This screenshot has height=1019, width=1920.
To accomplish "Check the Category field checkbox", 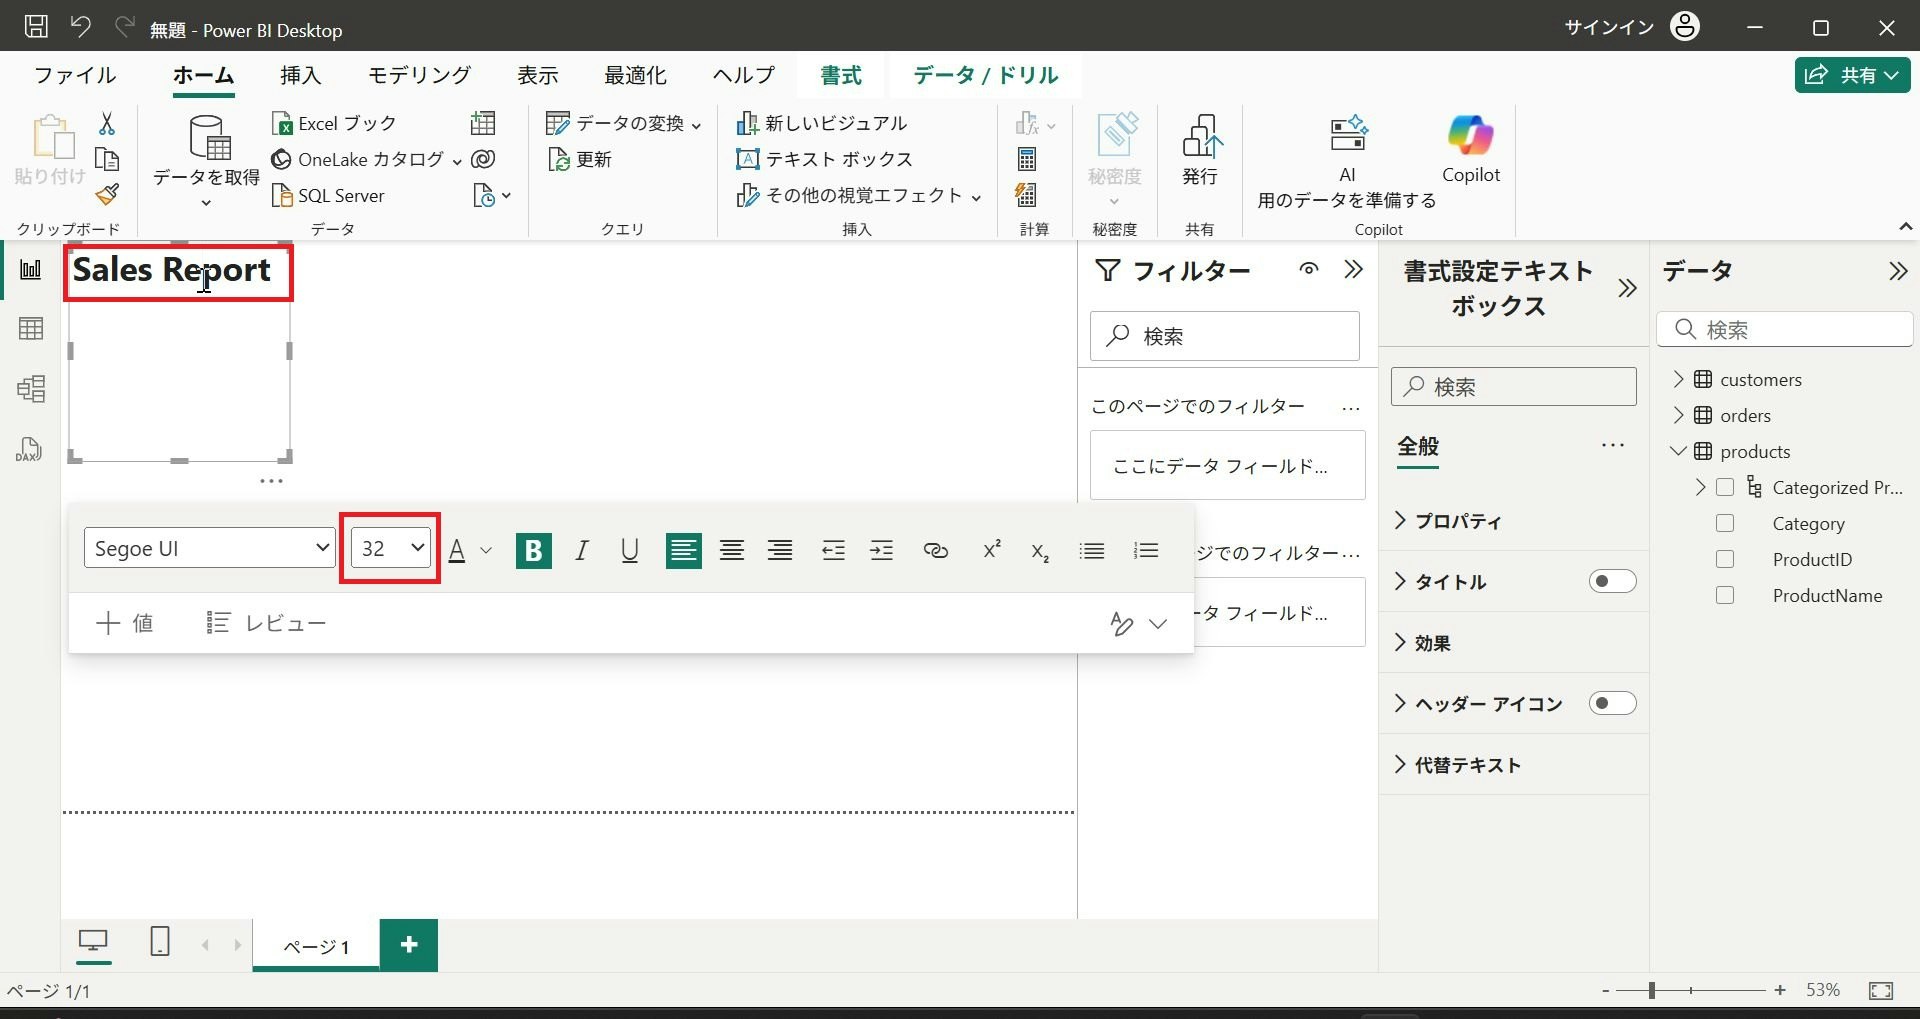I will (x=1725, y=523).
